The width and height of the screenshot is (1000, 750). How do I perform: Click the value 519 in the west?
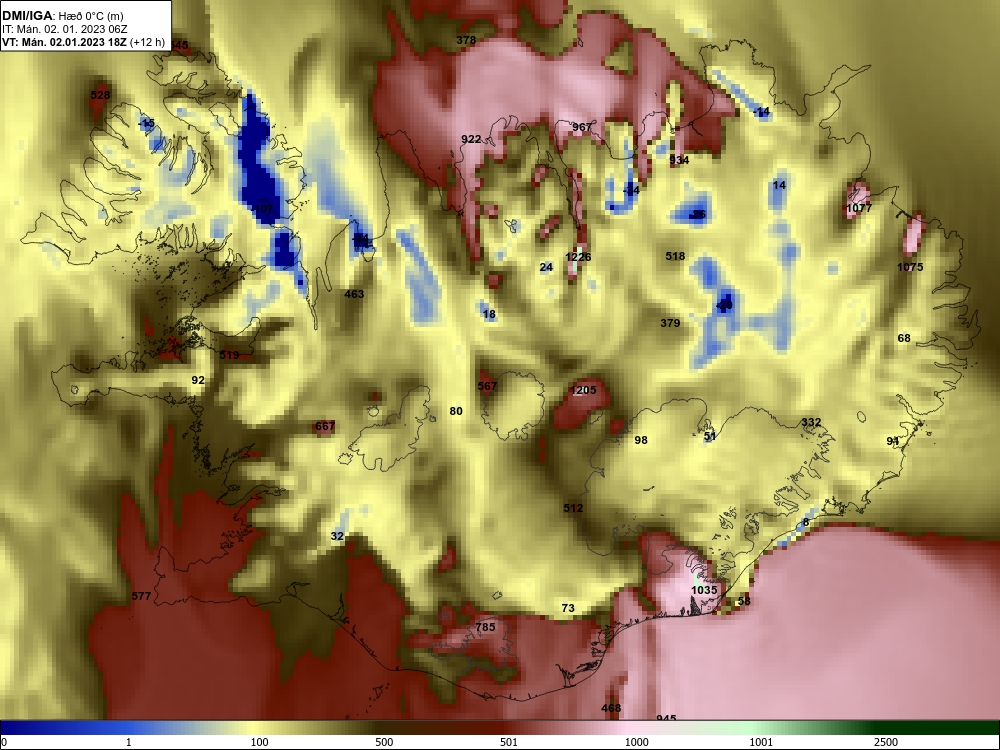229,355
